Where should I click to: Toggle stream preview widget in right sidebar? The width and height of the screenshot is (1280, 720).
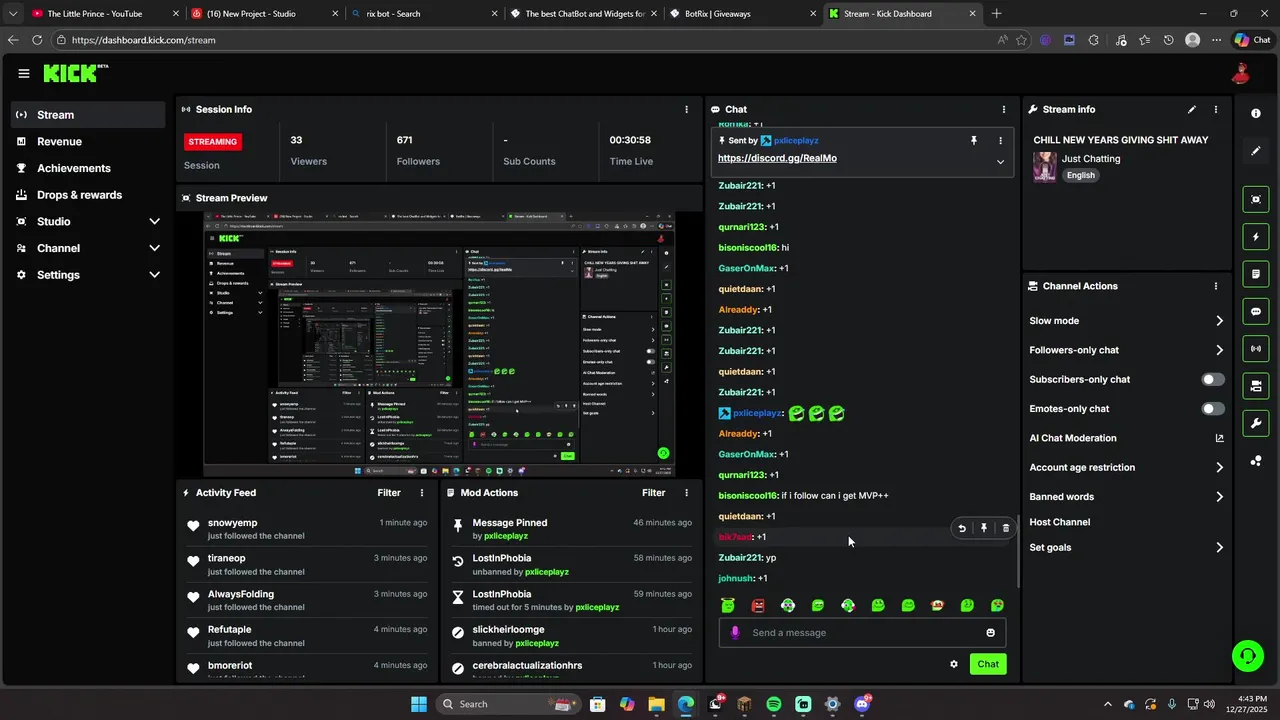click(x=1256, y=200)
